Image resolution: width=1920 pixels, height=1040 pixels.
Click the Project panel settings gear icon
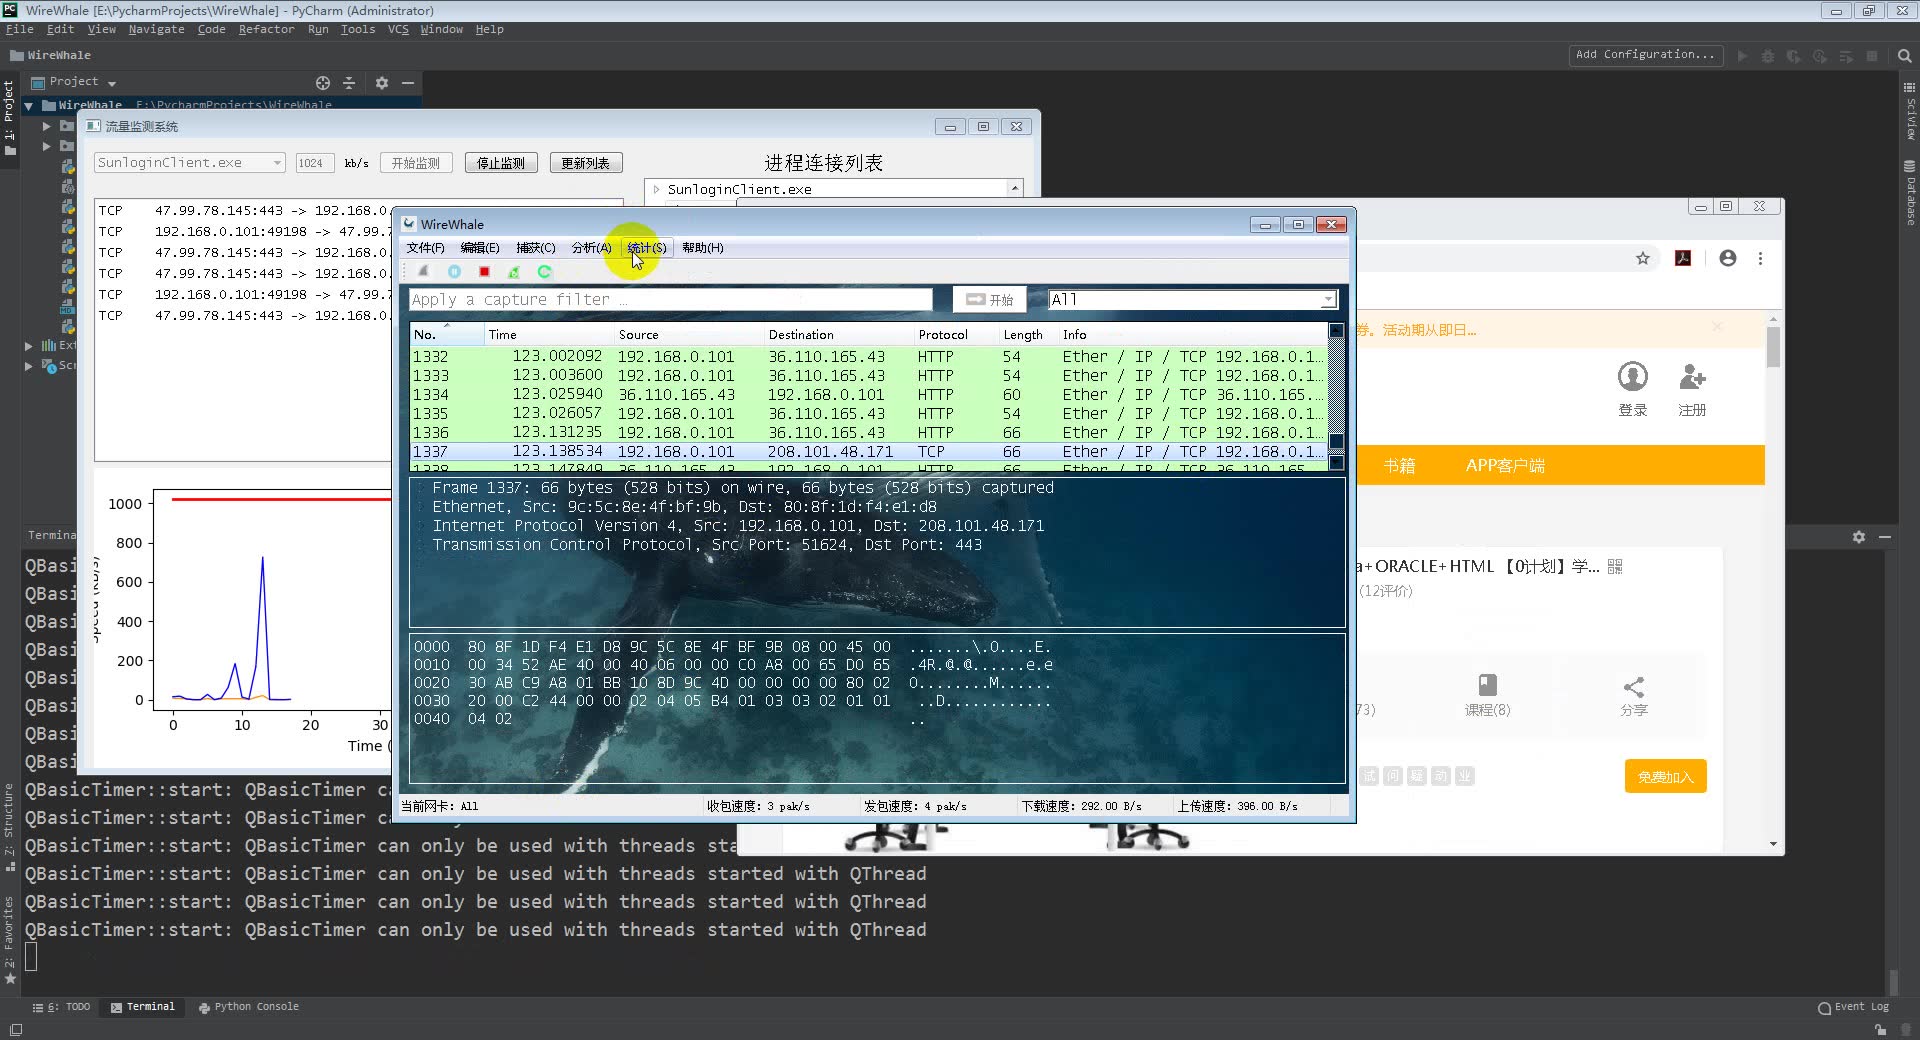(x=381, y=83)
